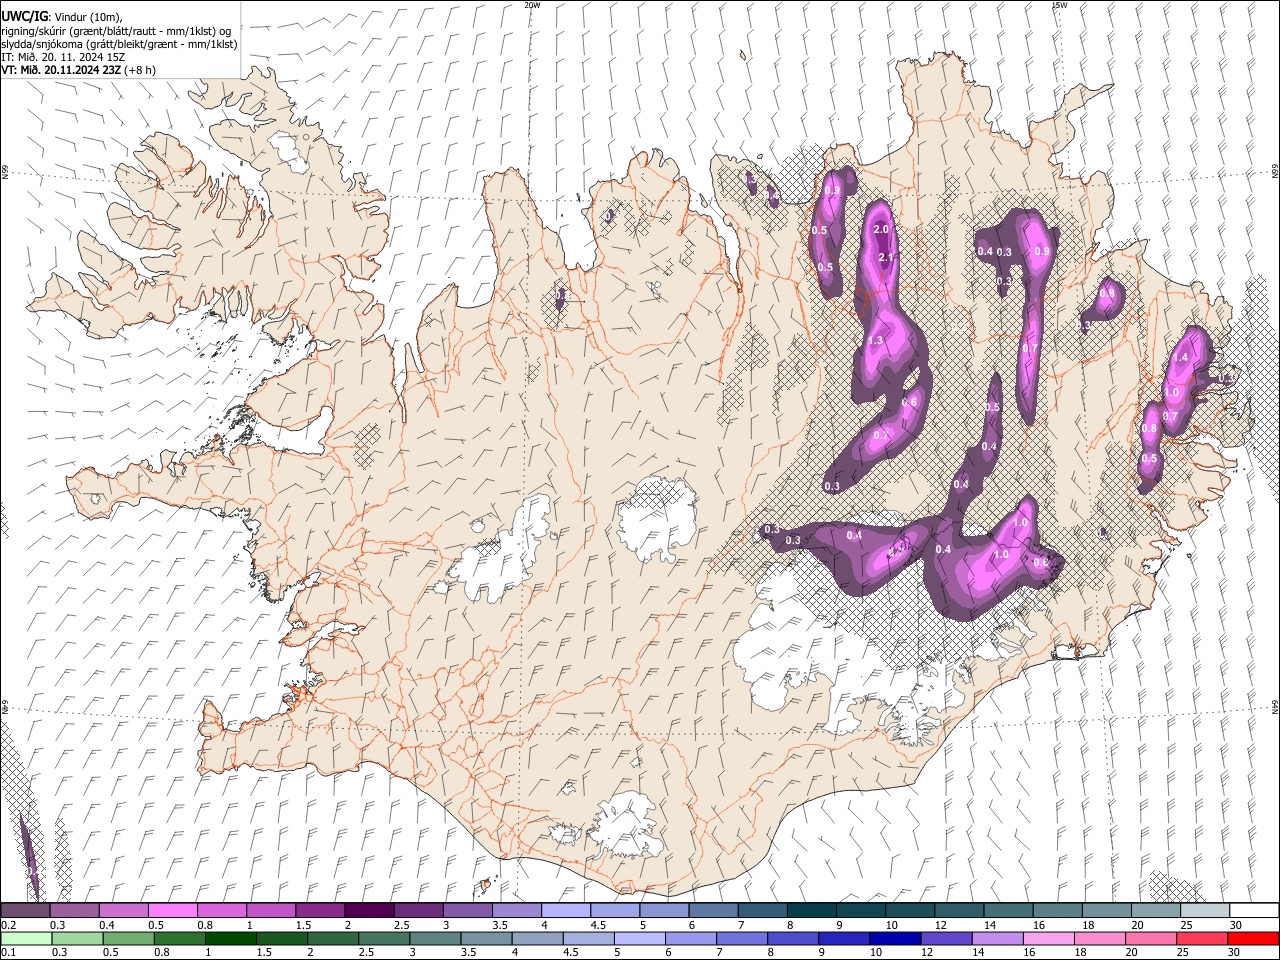The image size is (1280, 960).
Task: Pick the darkest green 1–1.5 rain swatch
Action: point(230,938)
